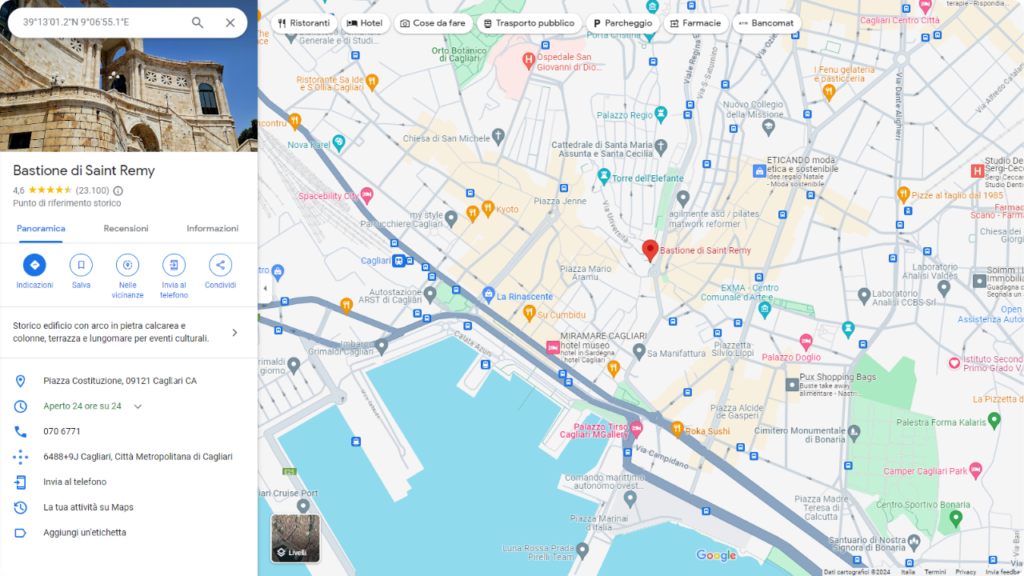Save the place with the Salva icon
The height and width of the screenshot is (576, 1024).
point(81,265)
